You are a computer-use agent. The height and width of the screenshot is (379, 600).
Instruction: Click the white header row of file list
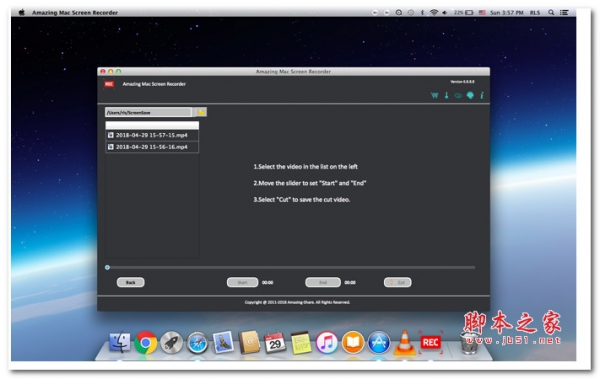(x=152, y=125)
